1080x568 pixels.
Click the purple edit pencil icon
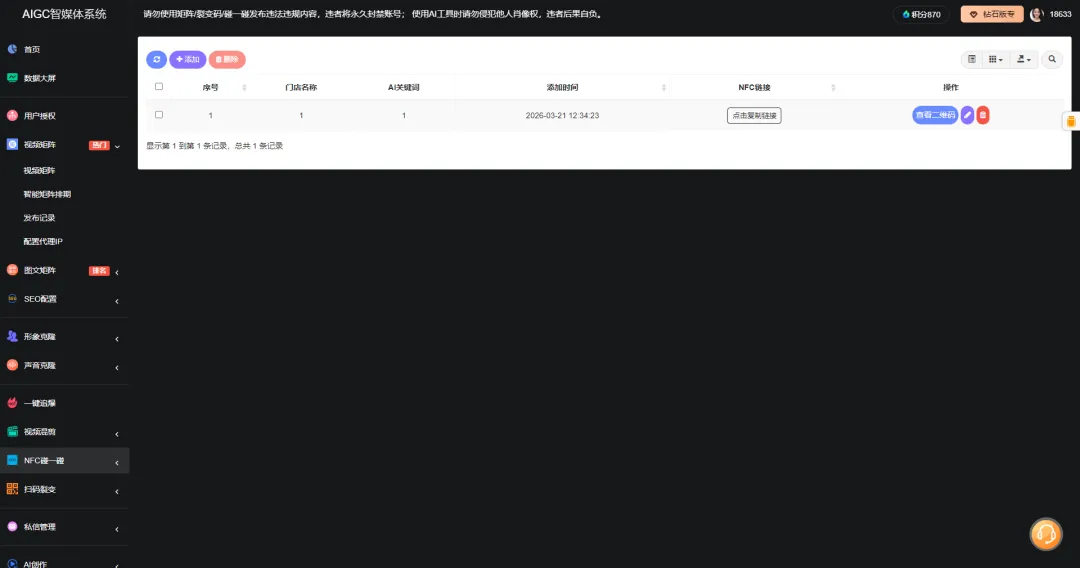pos(967,115)
